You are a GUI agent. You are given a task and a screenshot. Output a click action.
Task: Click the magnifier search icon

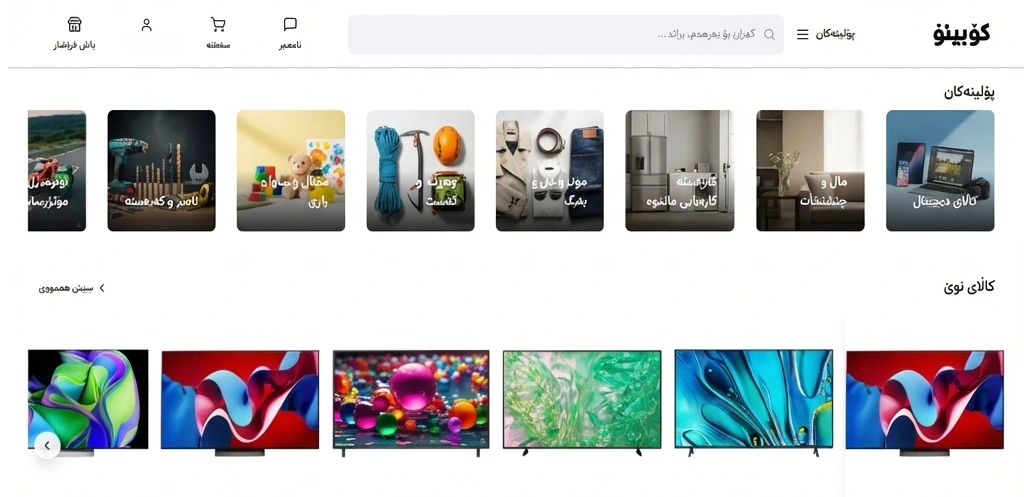tap(769, 35)
